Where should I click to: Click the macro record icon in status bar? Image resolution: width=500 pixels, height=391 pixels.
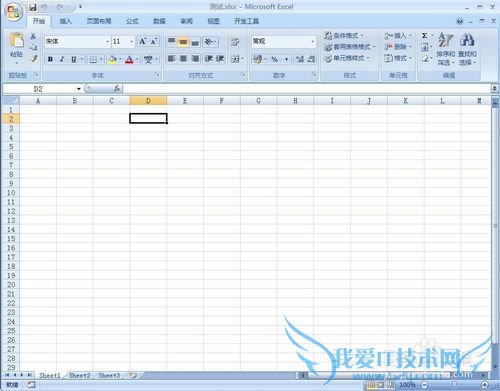tap(31, 385)
